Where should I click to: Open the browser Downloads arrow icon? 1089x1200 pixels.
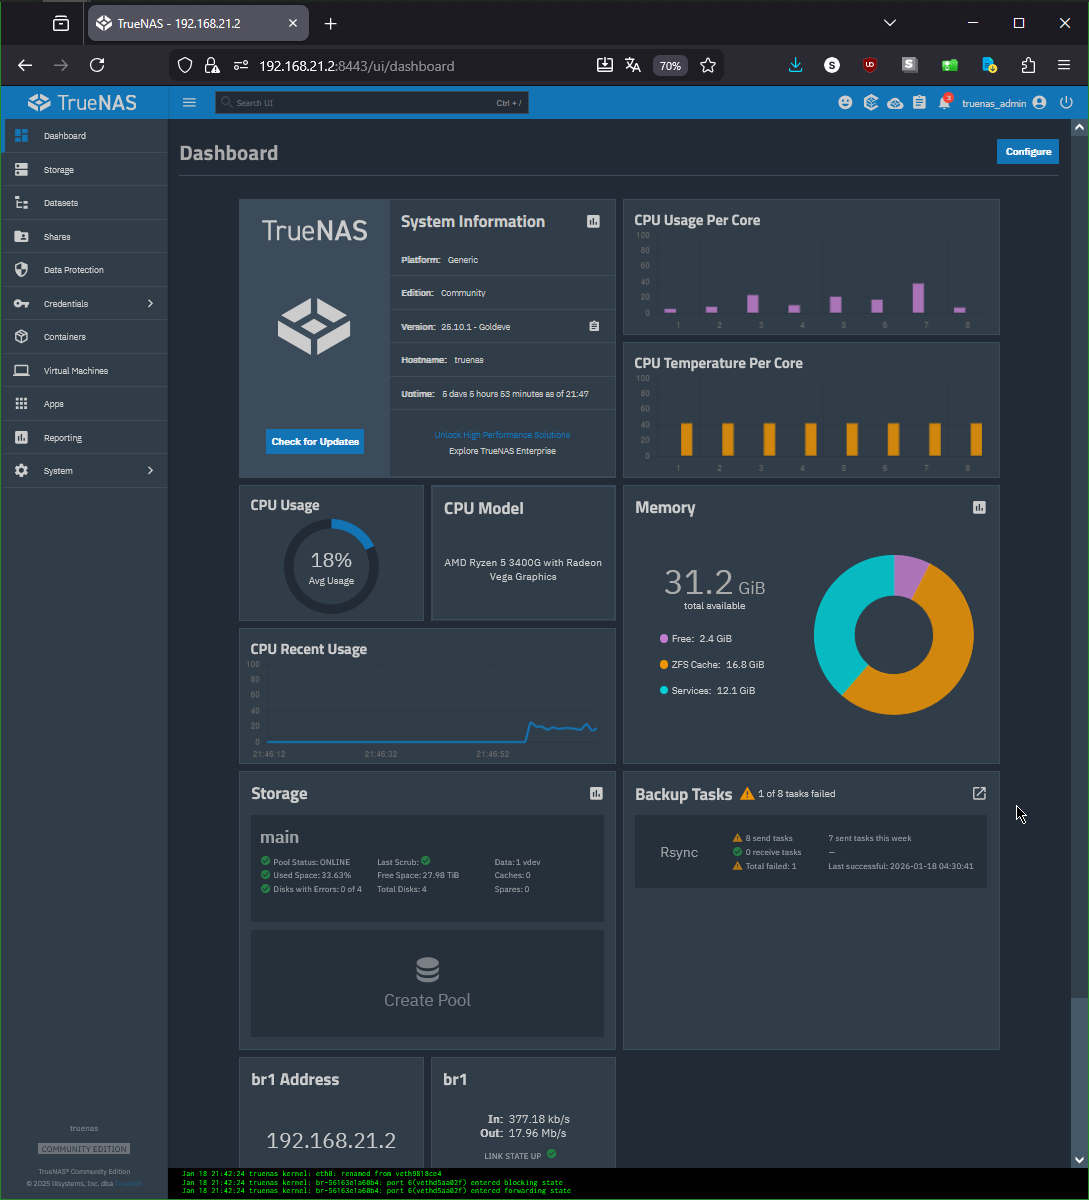pos(796,65)
